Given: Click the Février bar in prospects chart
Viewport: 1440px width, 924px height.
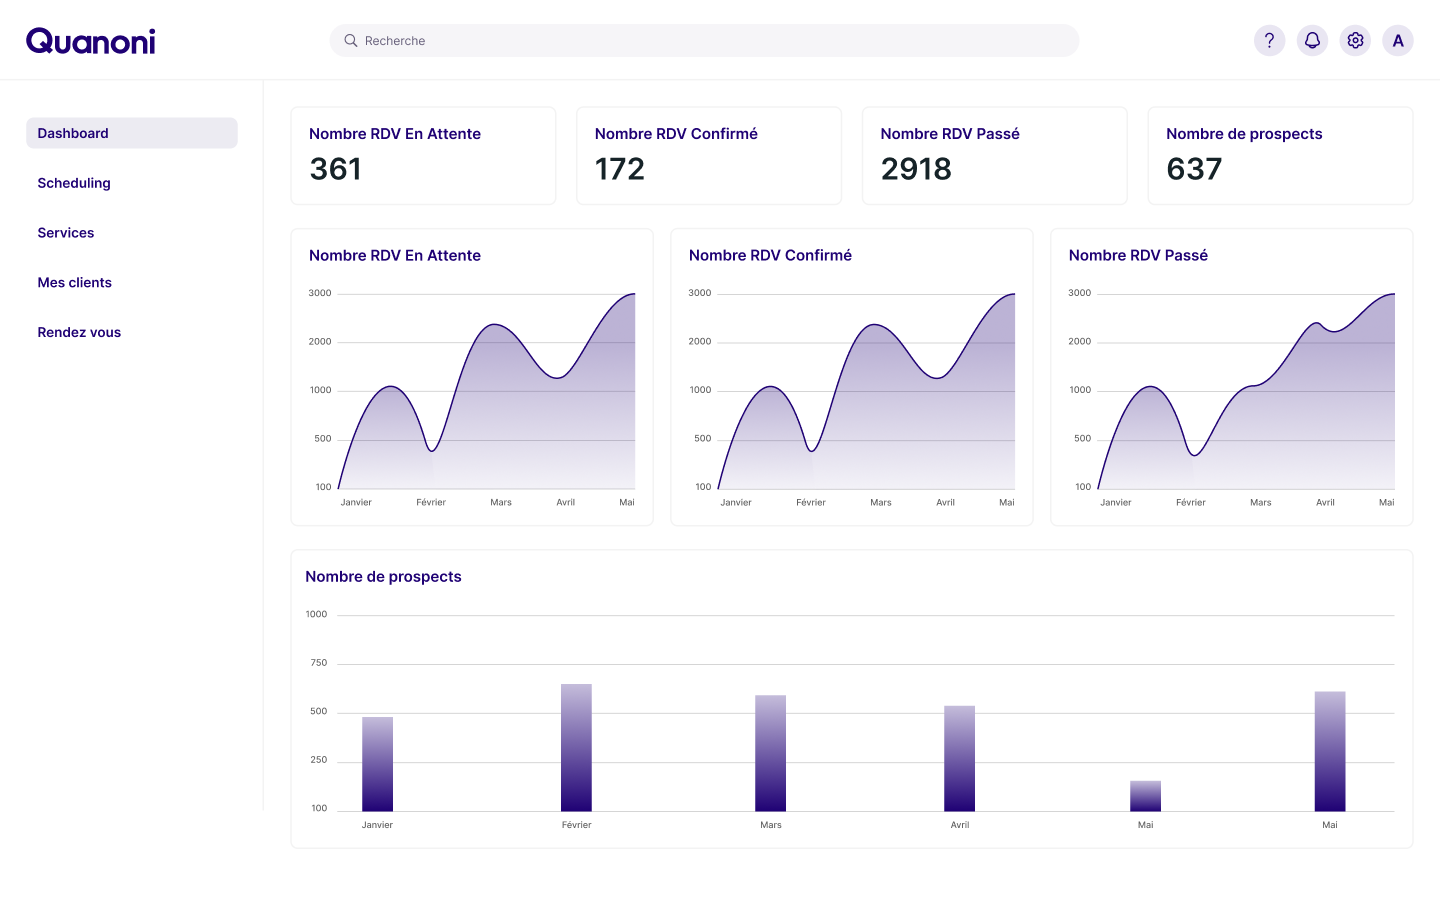Looking at the screenshot, I should (x=576, y=747).
